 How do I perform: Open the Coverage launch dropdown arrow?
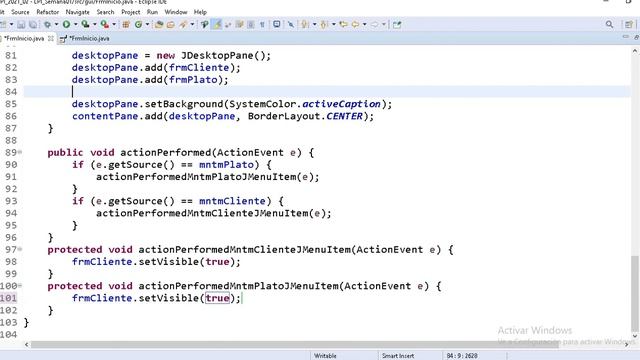[x=95, y=25]
